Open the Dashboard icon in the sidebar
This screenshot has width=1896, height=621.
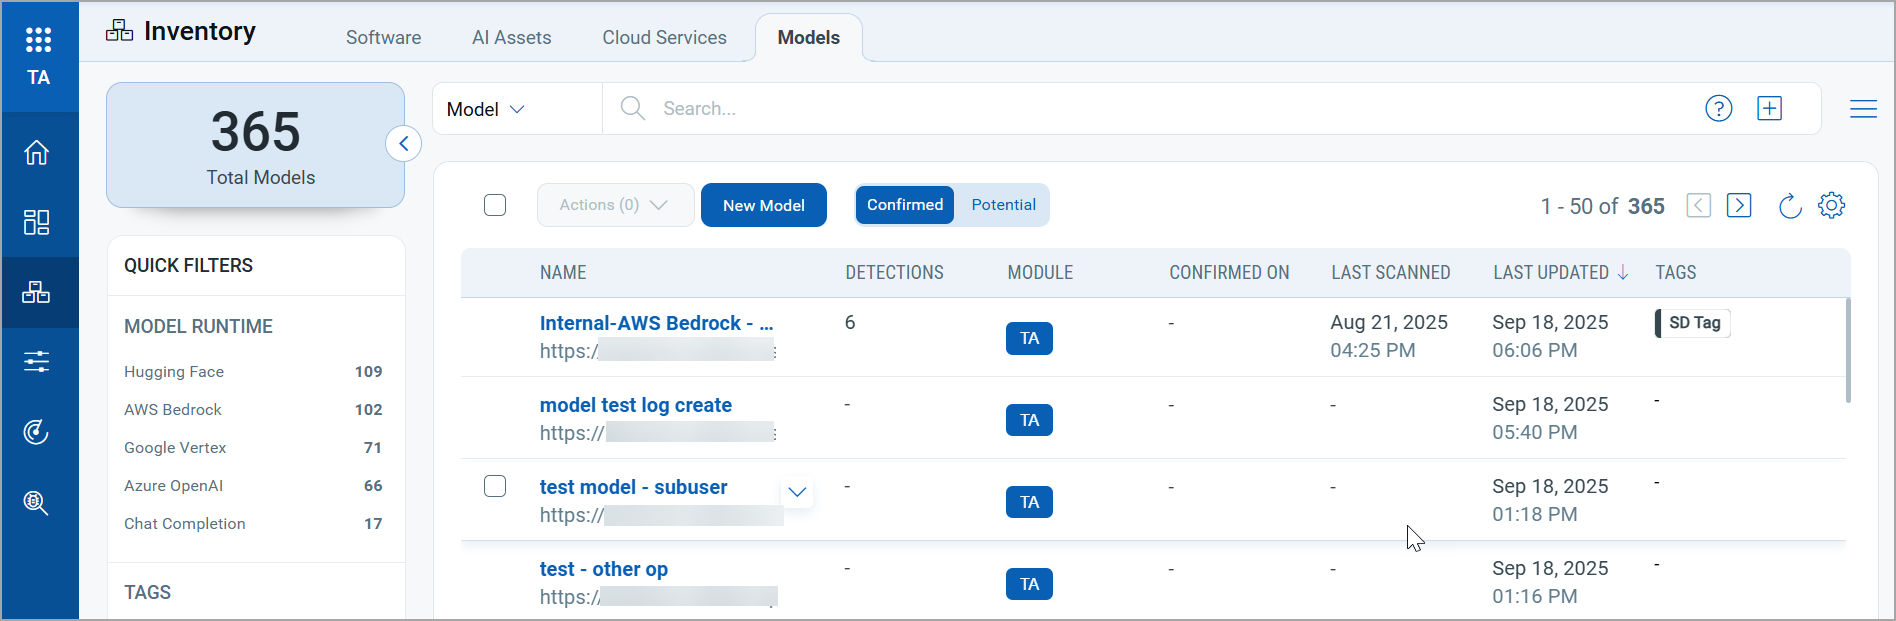pos(37,222)
